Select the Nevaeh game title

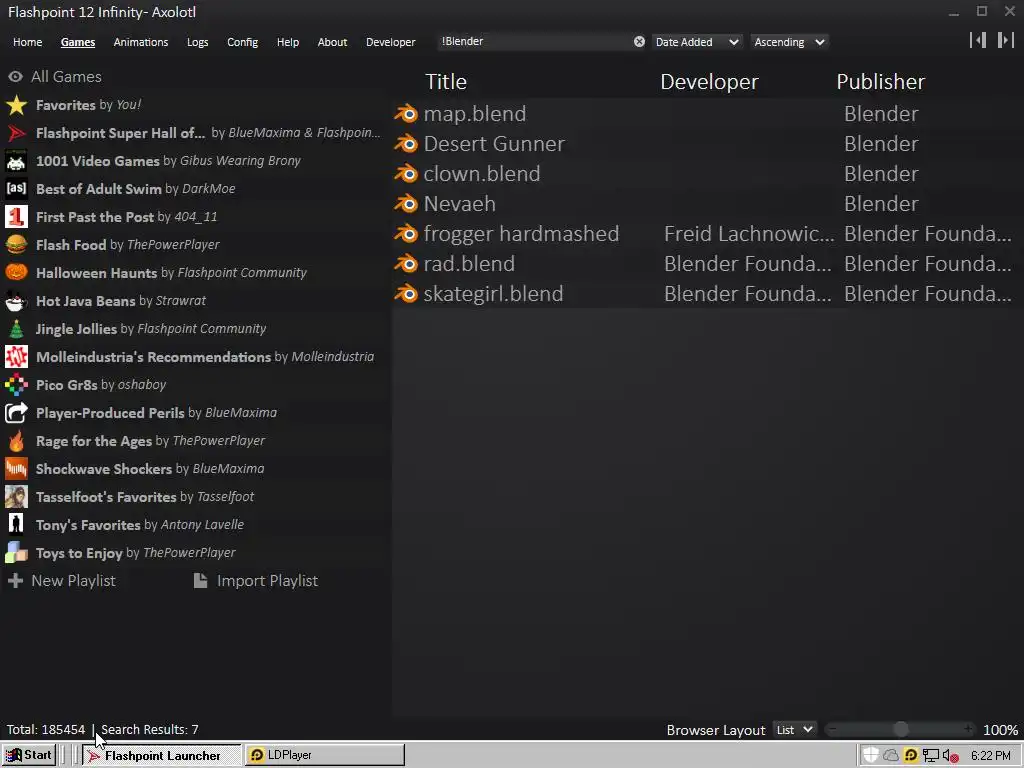[x=460, y=204]
